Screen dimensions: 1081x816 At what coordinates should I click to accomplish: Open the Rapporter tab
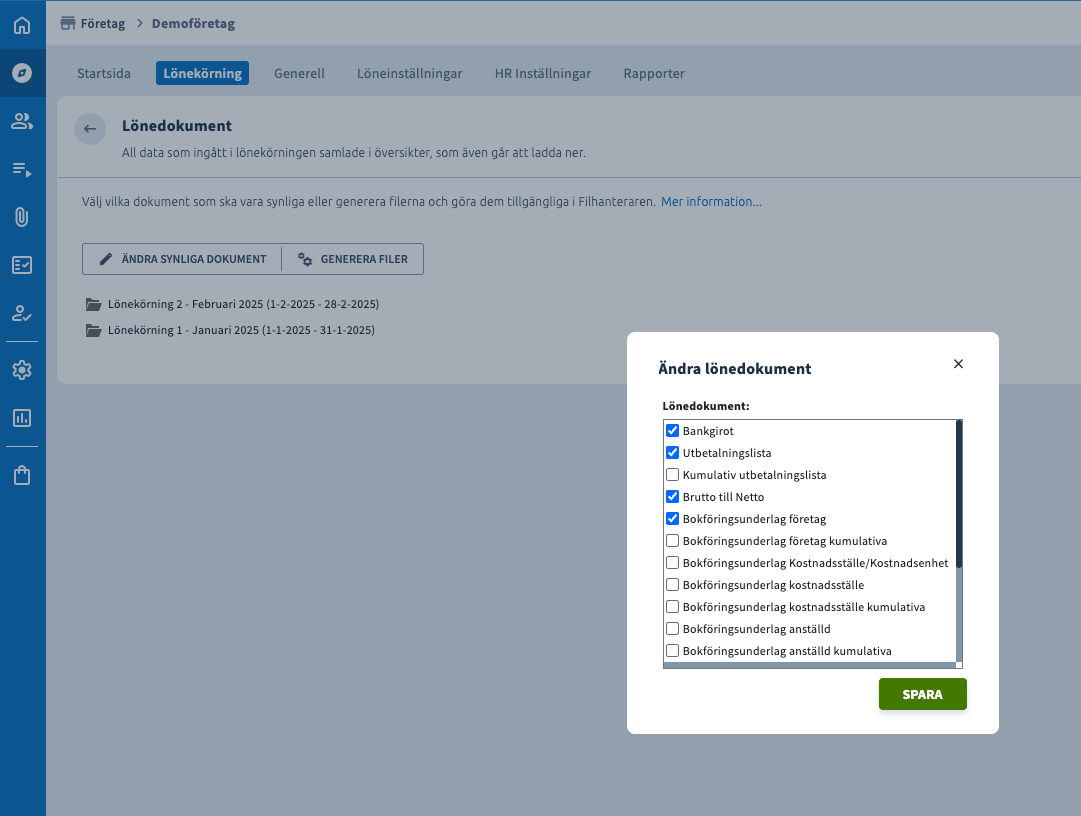pyautogui.click(x=653, y=73)
